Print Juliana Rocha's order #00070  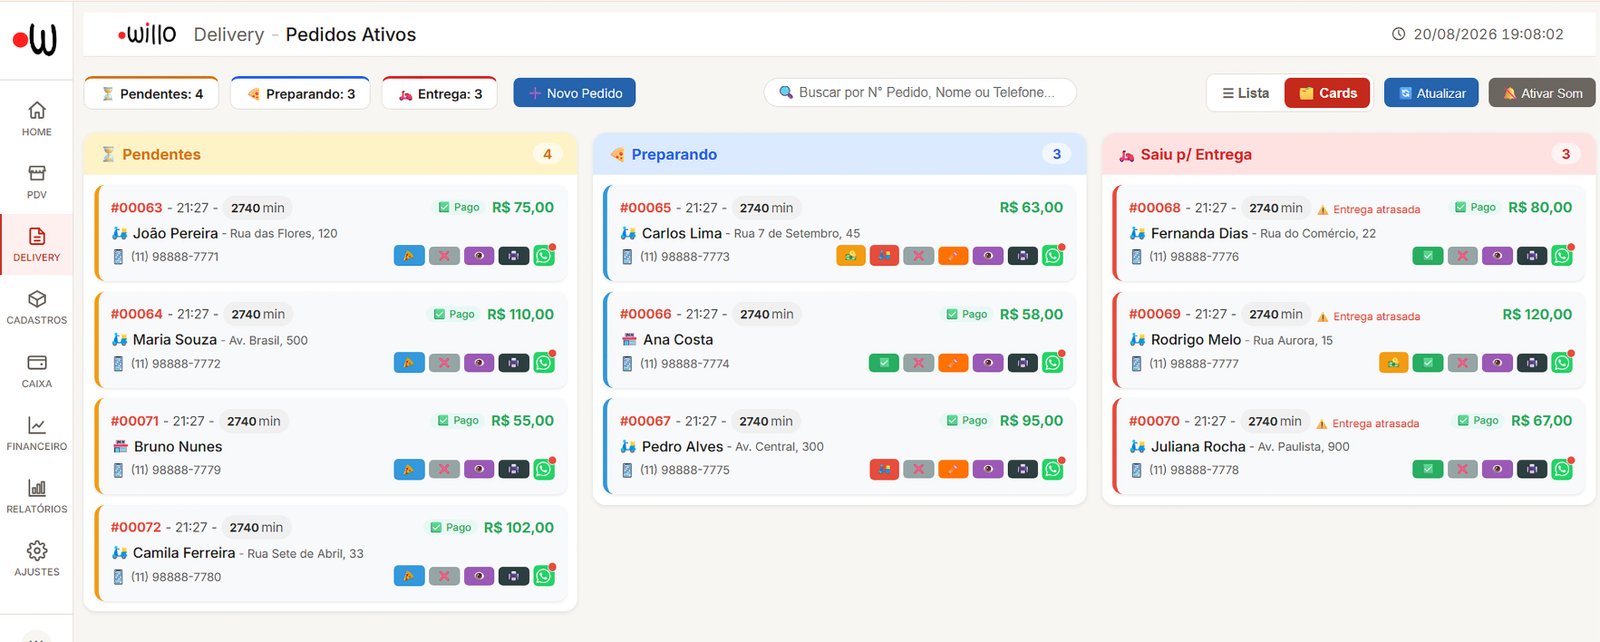[1532, 469]
